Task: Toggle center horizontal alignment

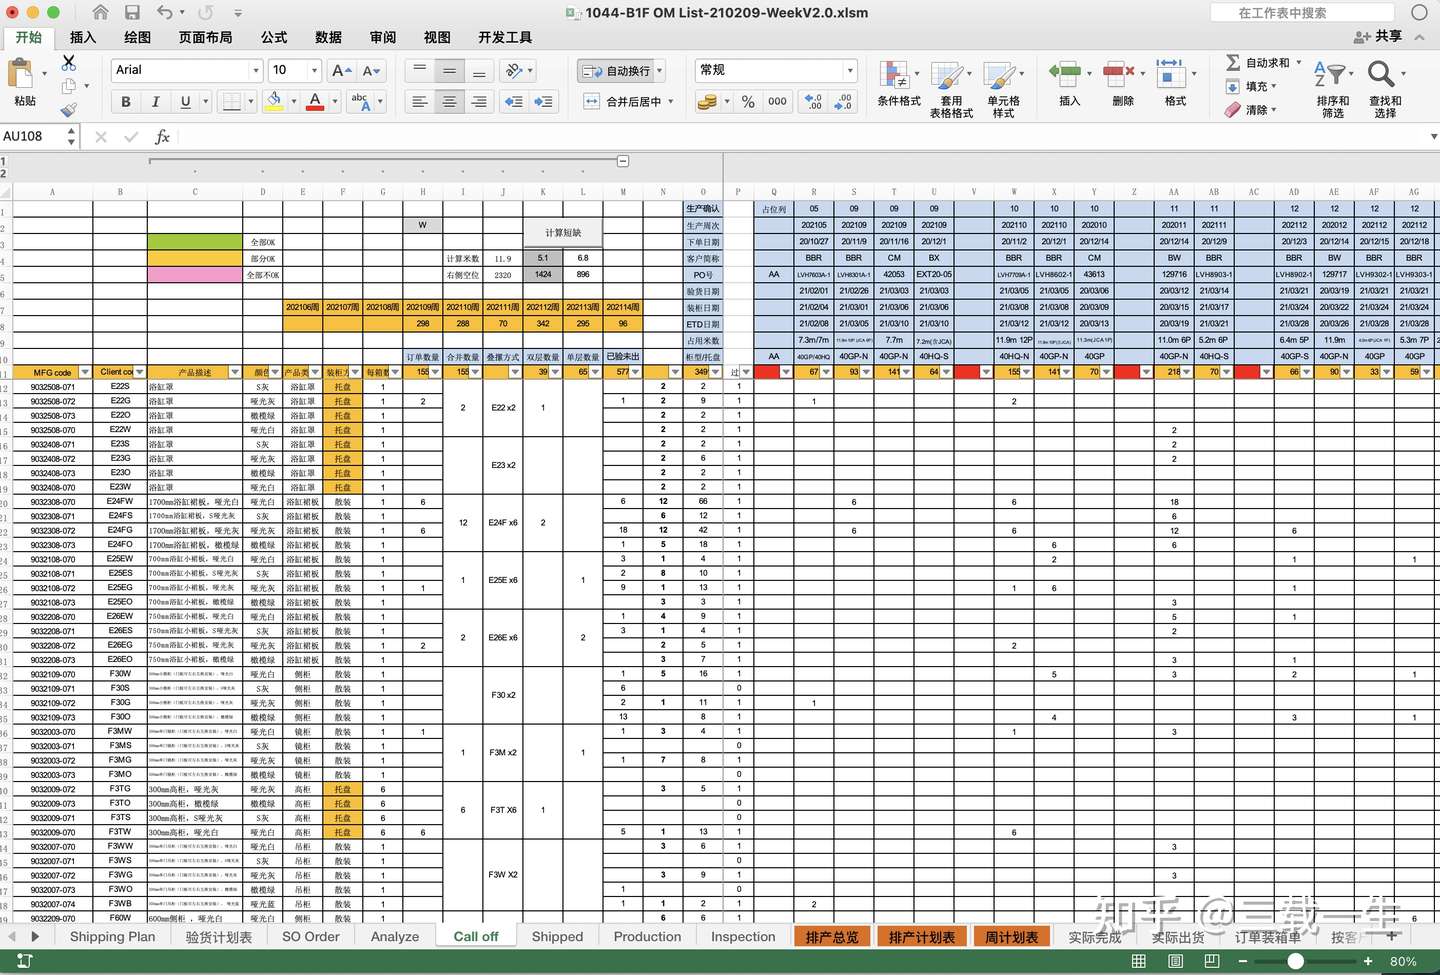Action: click(450, 101)
